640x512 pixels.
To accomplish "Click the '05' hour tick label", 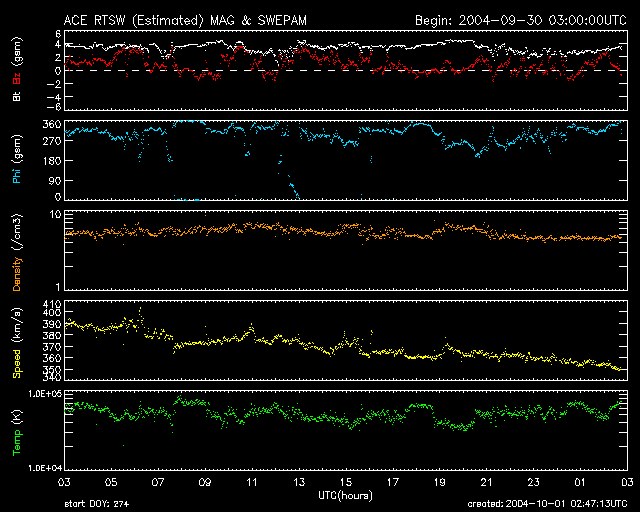I will pyautogui.click(x=111, y=482).
